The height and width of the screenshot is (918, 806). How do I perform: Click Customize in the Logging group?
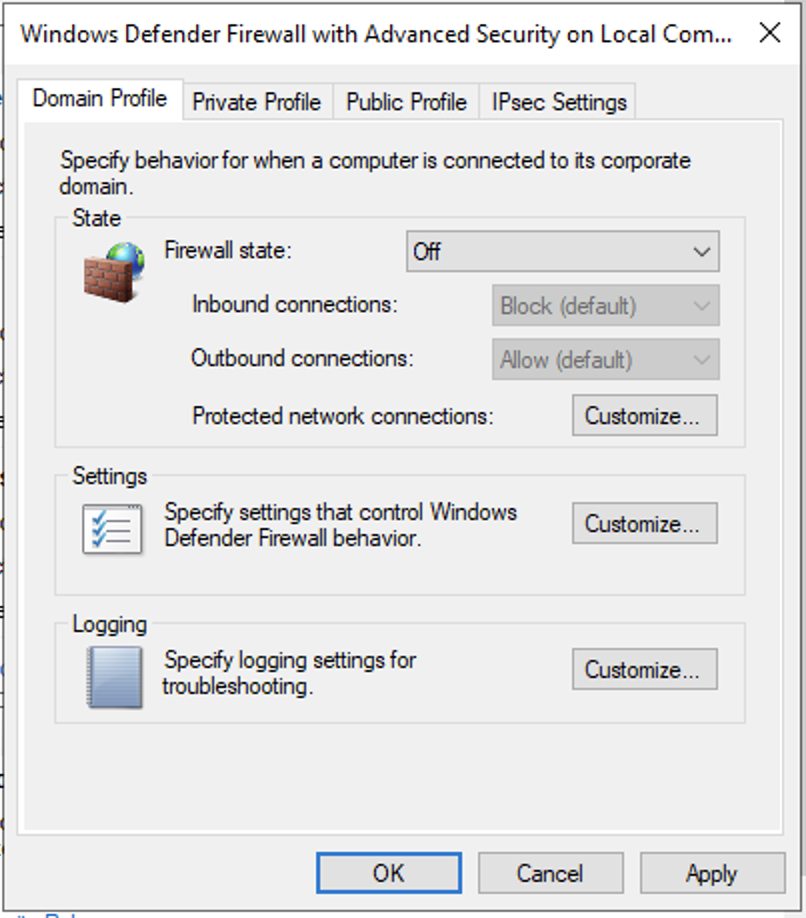tap(644, 669)
